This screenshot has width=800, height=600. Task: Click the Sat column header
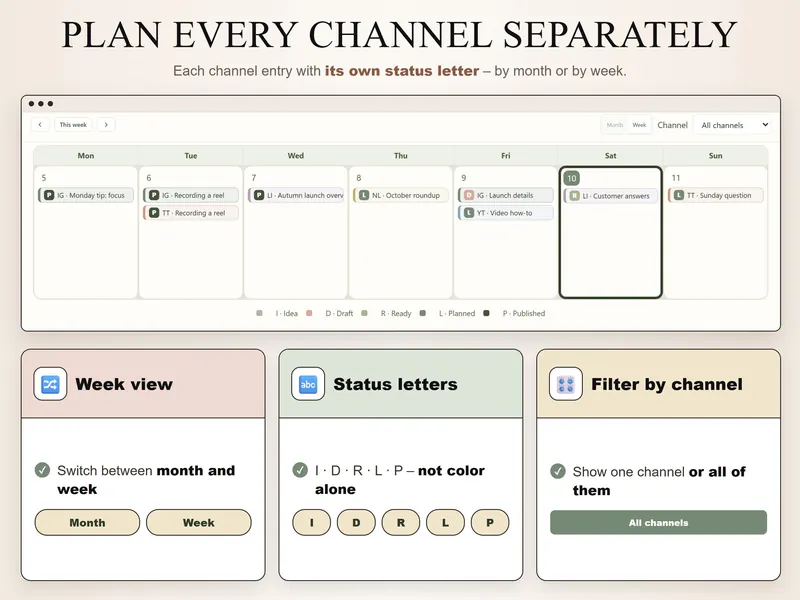(611, 156)
